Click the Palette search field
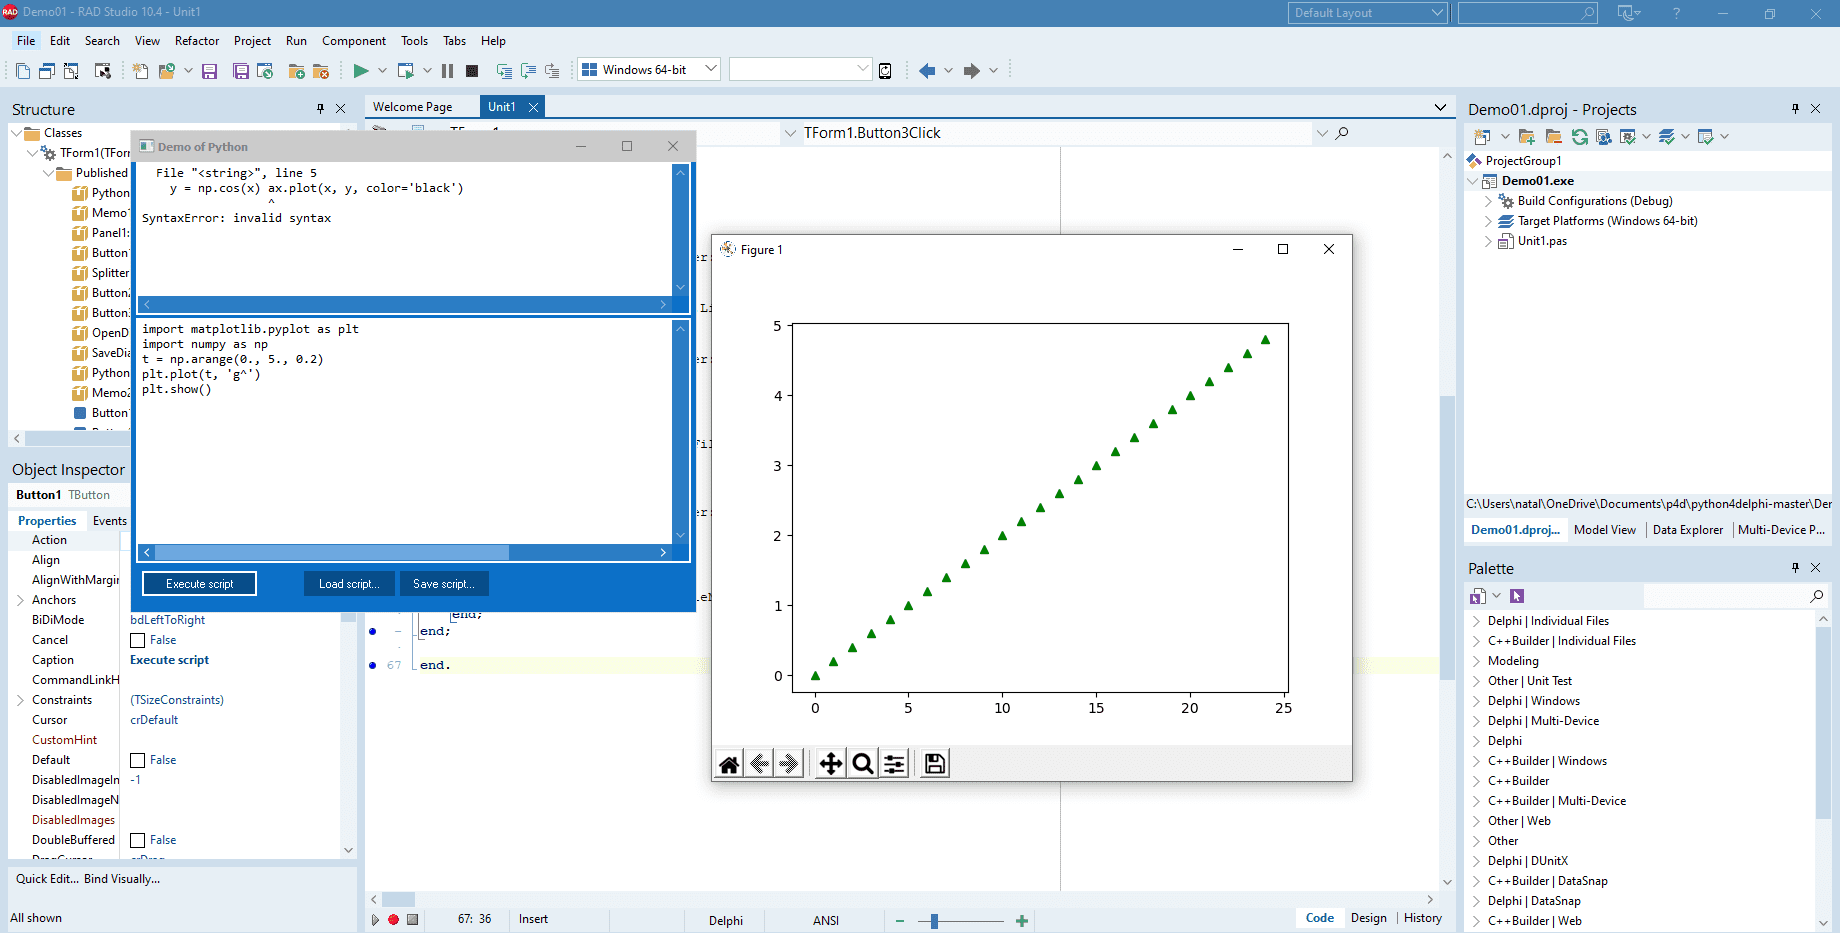 click(x=1735, y=595)
